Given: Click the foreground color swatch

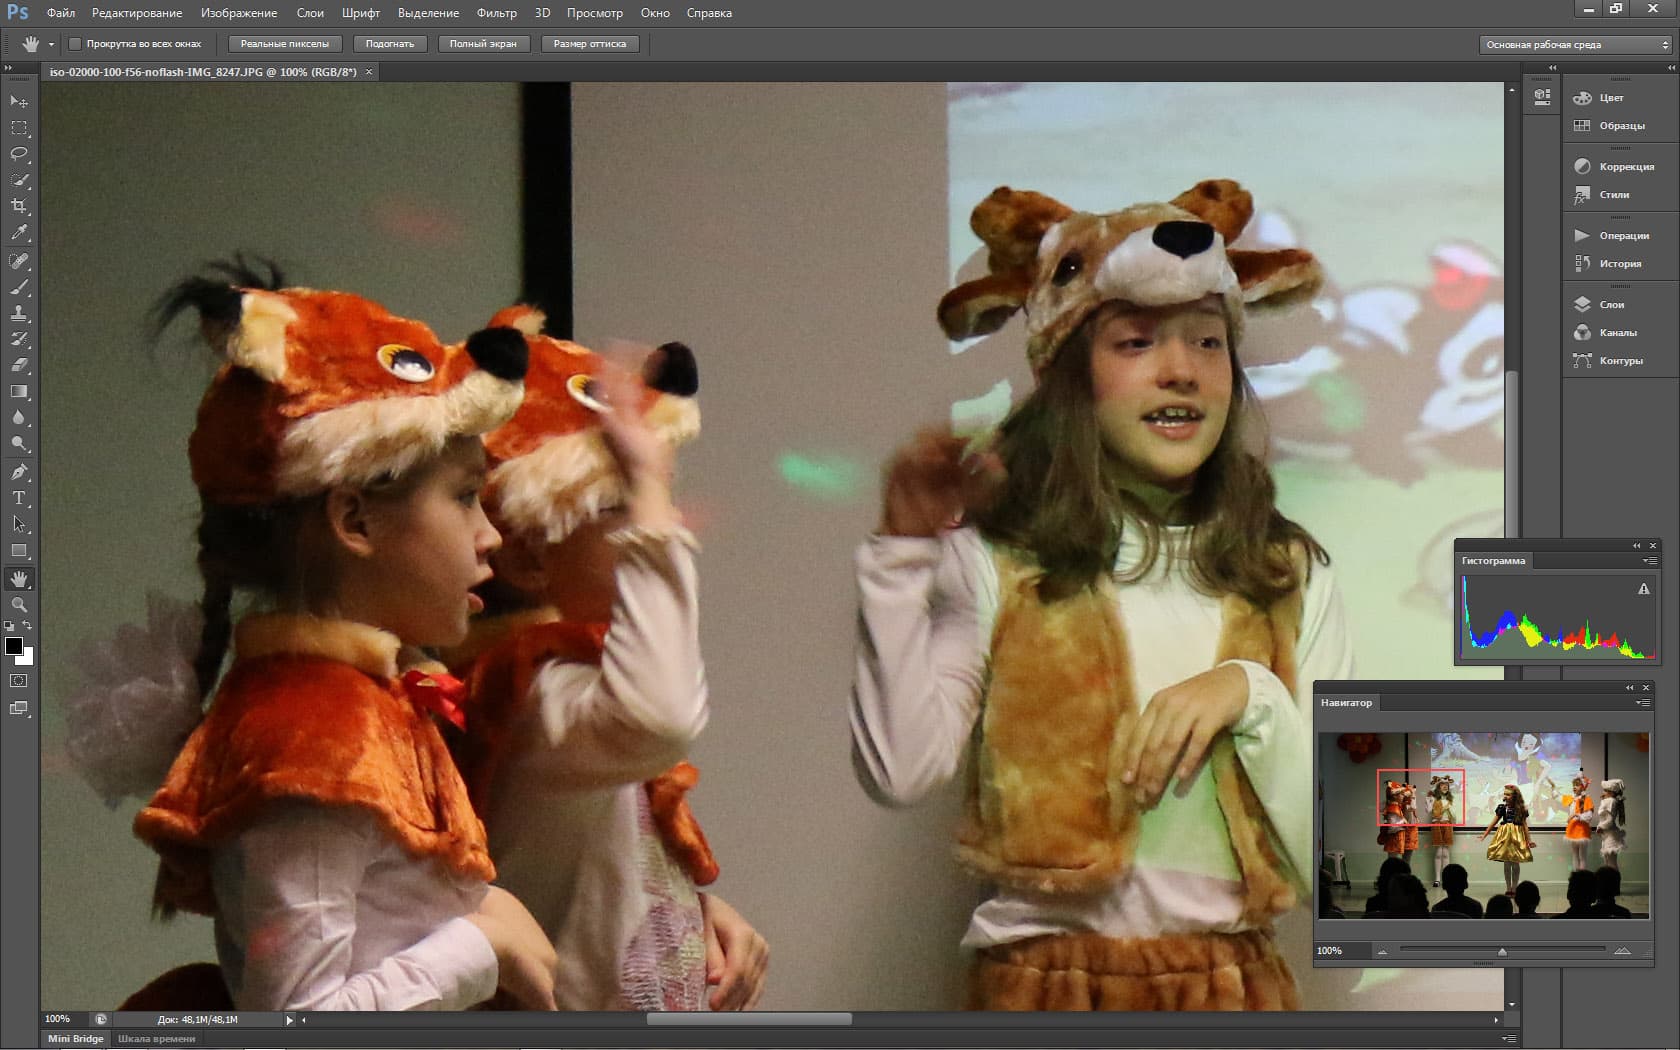Looking at the screenshot, I should tap(14, 646).
